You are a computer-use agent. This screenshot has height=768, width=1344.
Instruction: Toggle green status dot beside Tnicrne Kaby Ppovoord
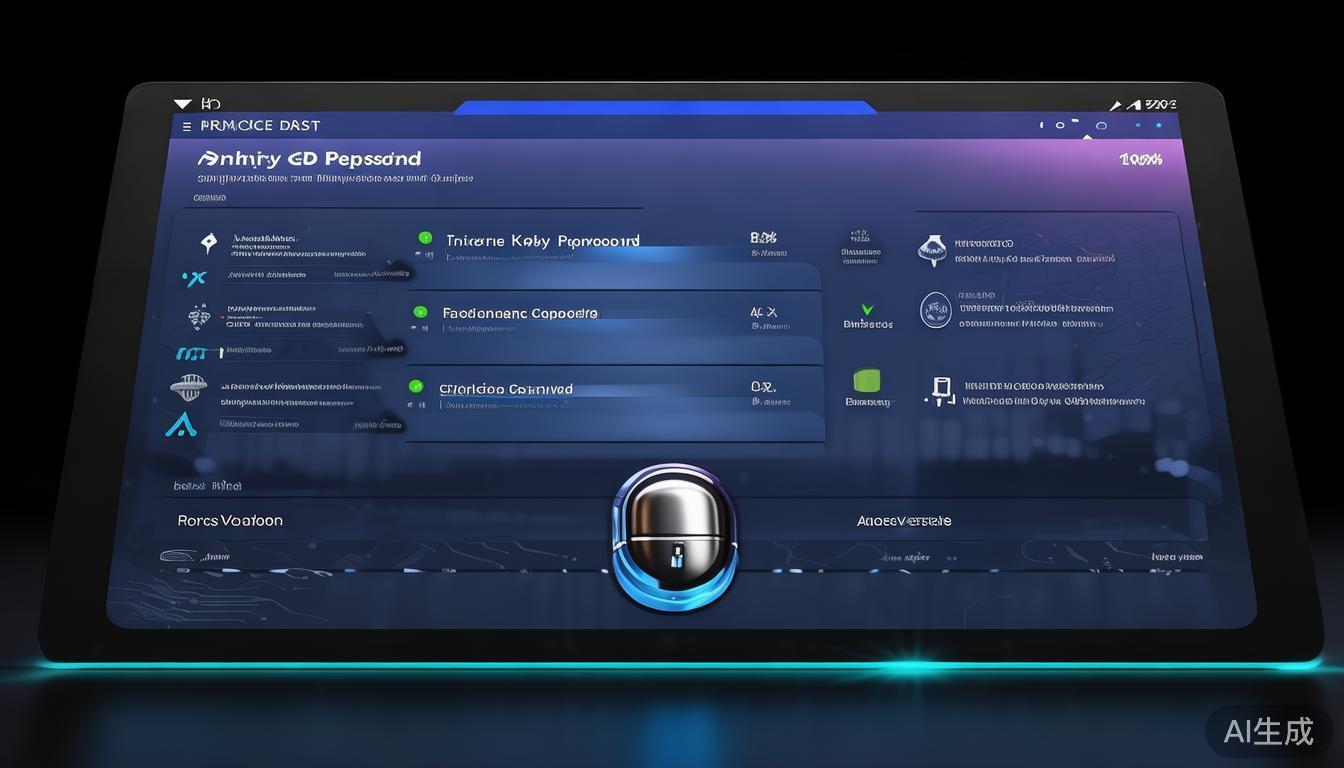click(x=425, y=238)
